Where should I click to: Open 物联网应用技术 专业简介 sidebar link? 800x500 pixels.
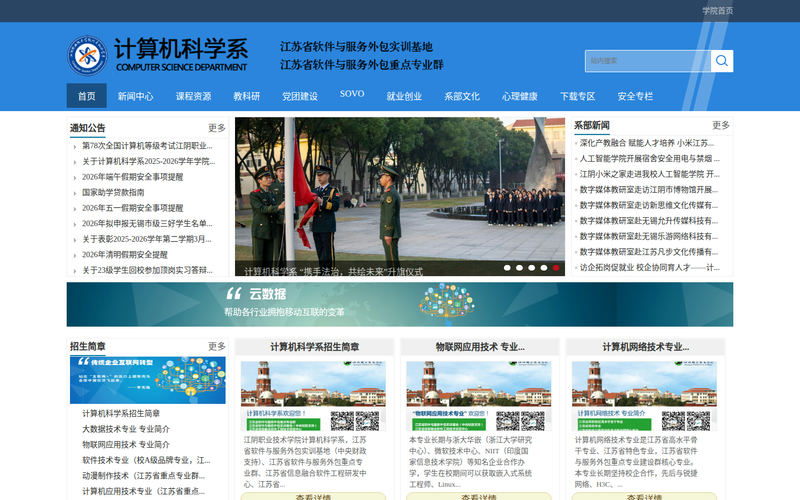pos(126,444)
